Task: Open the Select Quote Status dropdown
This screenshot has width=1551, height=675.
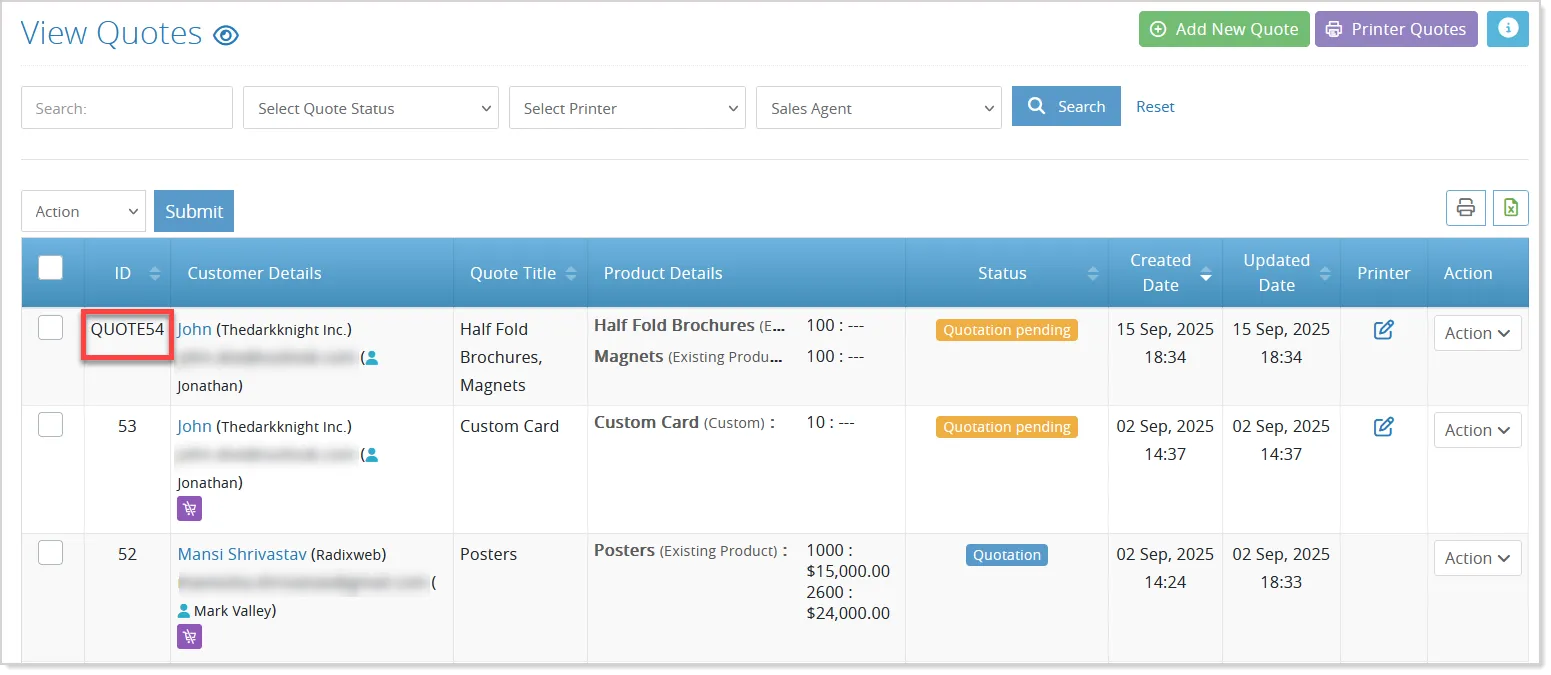Action: (x=371, y=108)
